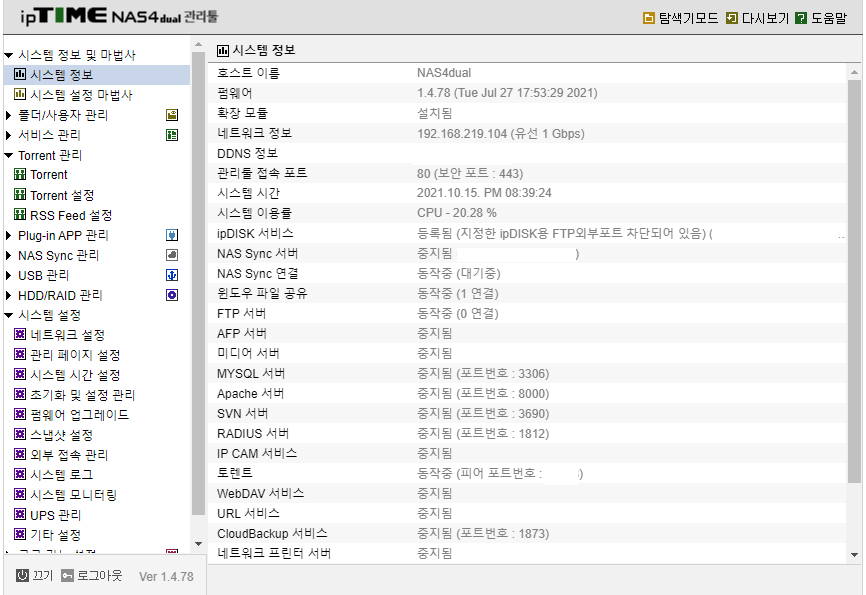Open RSS Feed 설정 page
The width and height of the screenshot is (866, 595).
[71, 215]
